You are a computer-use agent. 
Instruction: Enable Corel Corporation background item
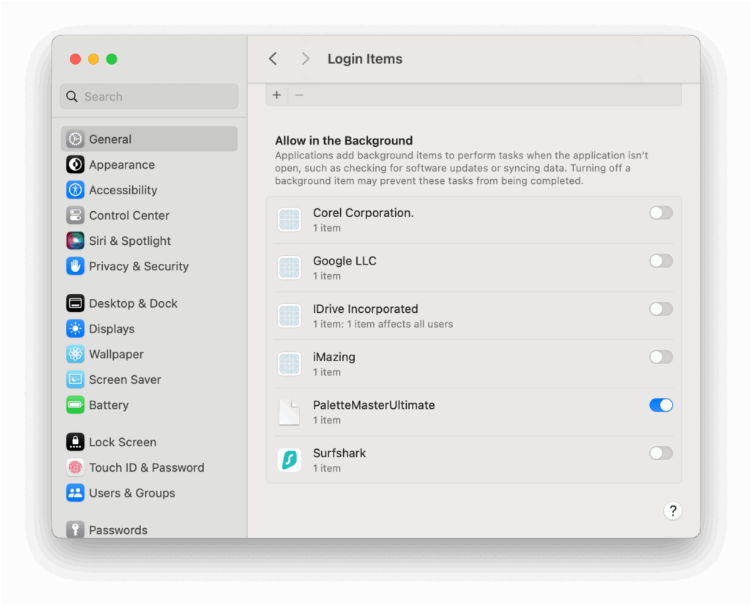pos(661,213)
